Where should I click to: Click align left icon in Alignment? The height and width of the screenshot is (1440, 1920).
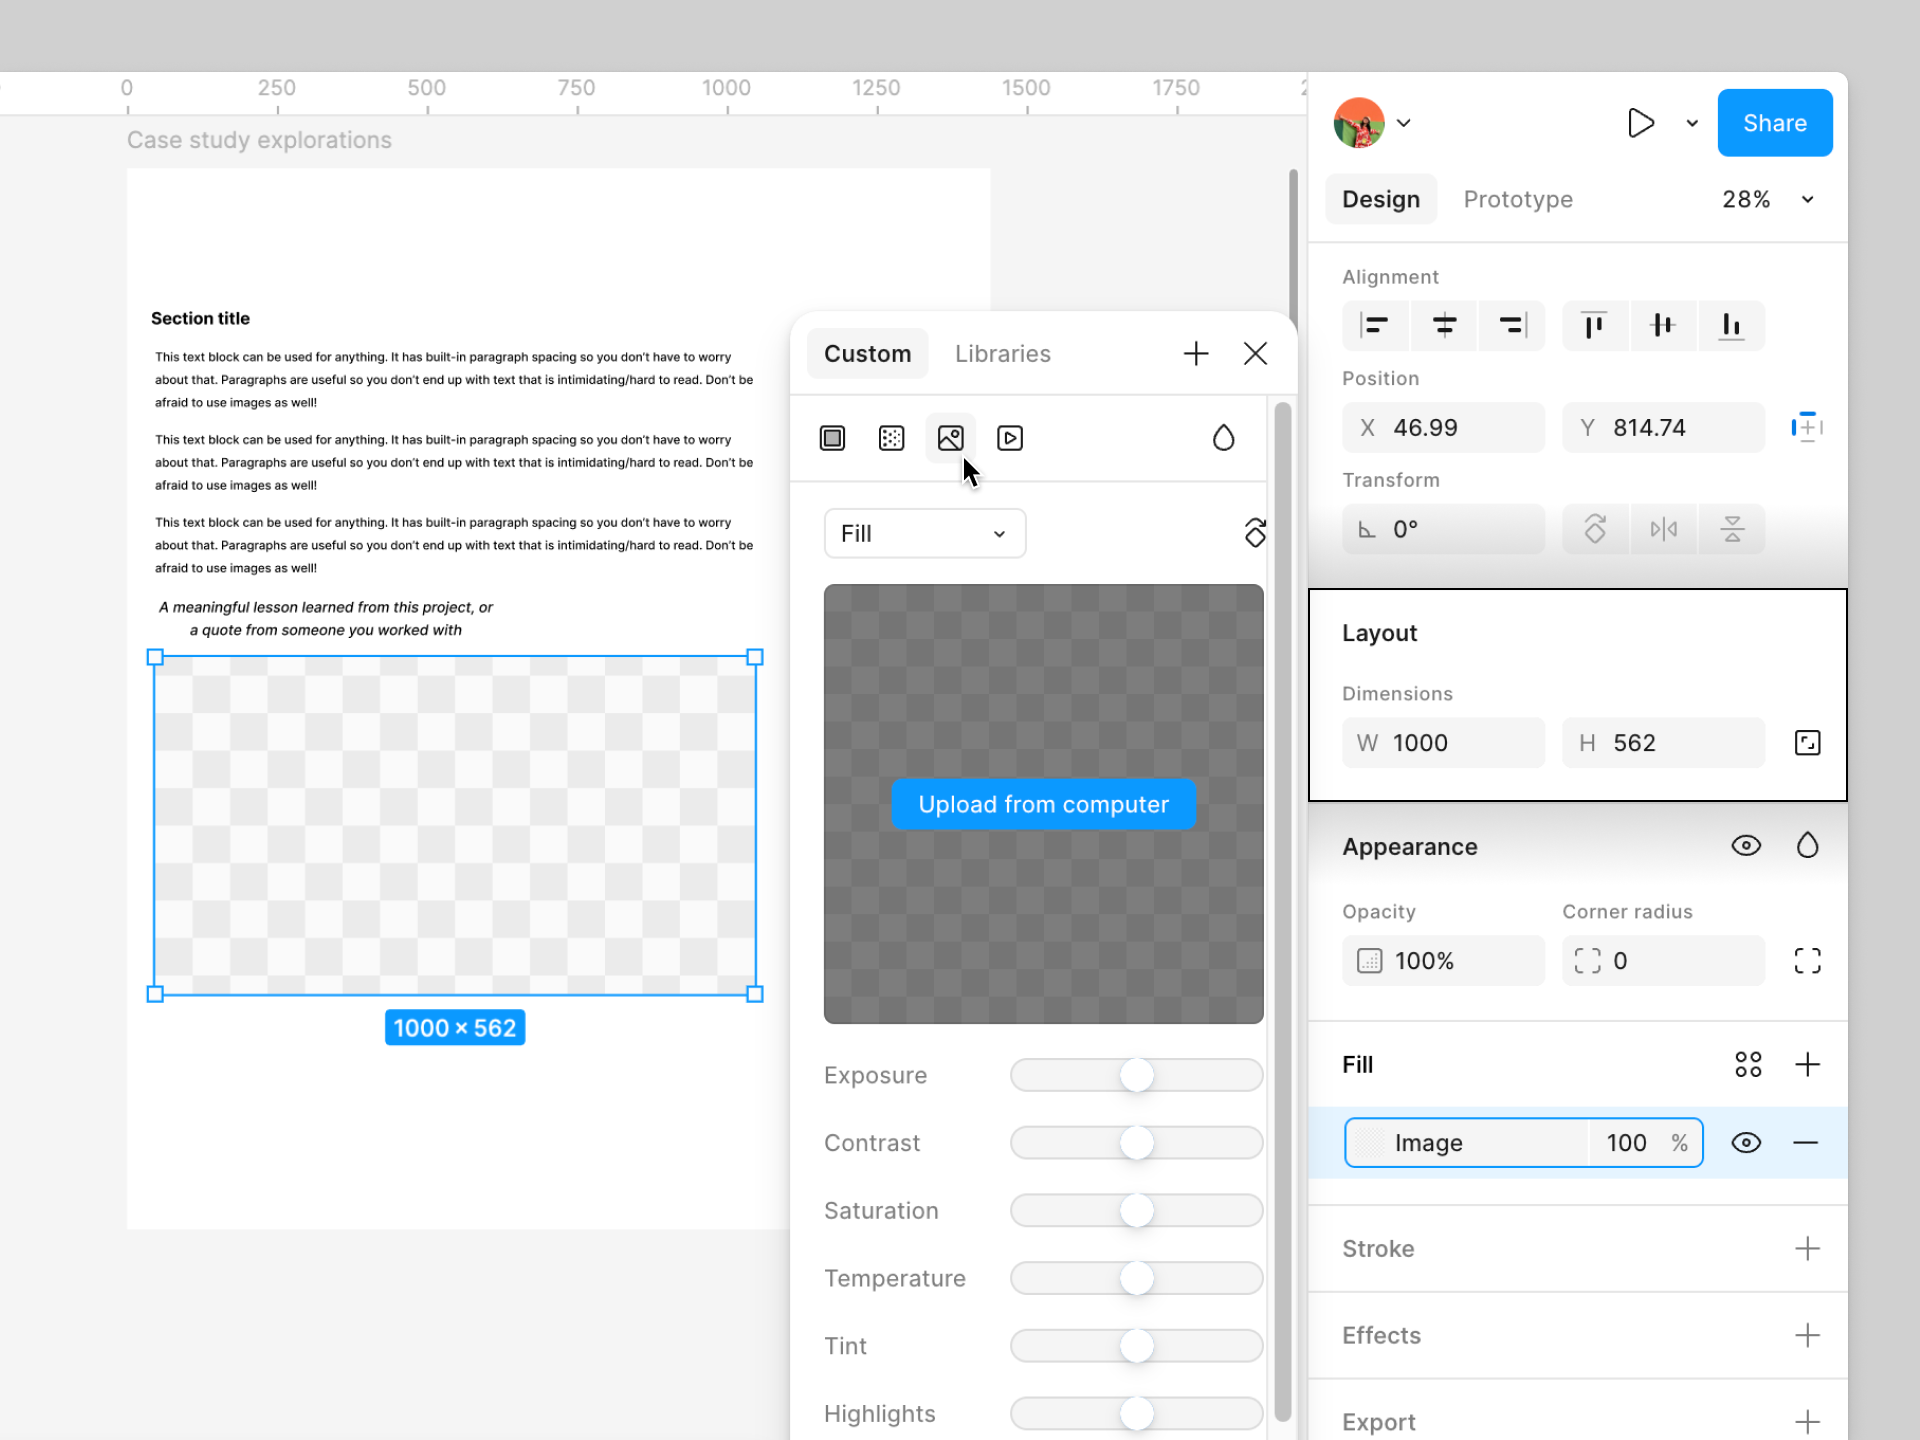click(x=1375, y=325)
